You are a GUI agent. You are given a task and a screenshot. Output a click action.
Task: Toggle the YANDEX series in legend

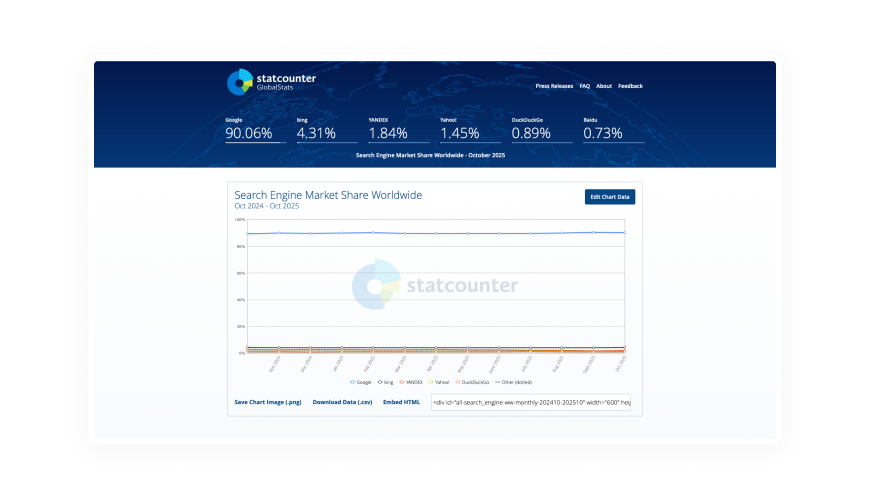411,382
